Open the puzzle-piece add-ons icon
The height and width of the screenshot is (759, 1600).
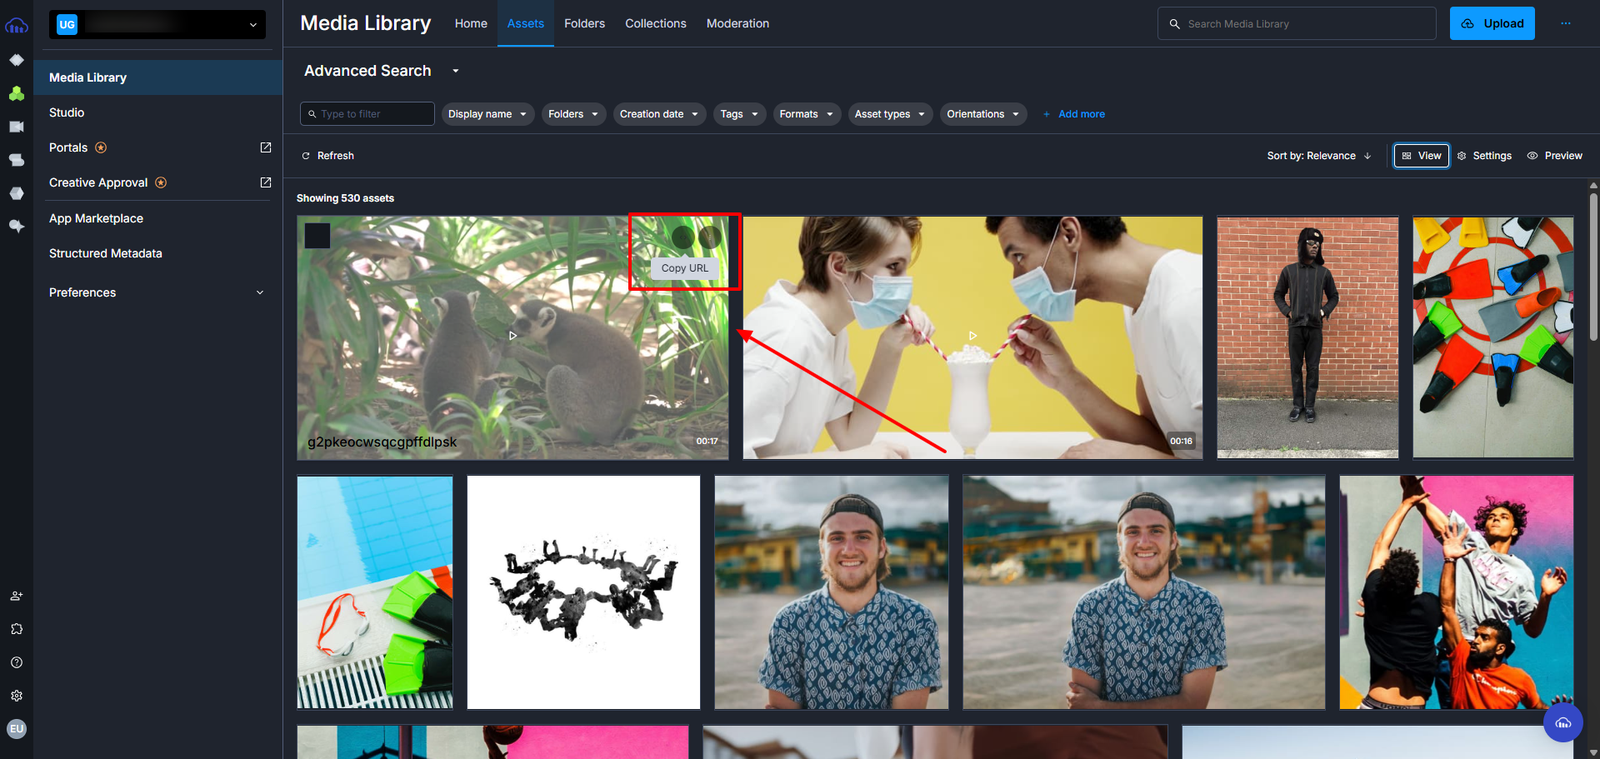tap(16, 629)
